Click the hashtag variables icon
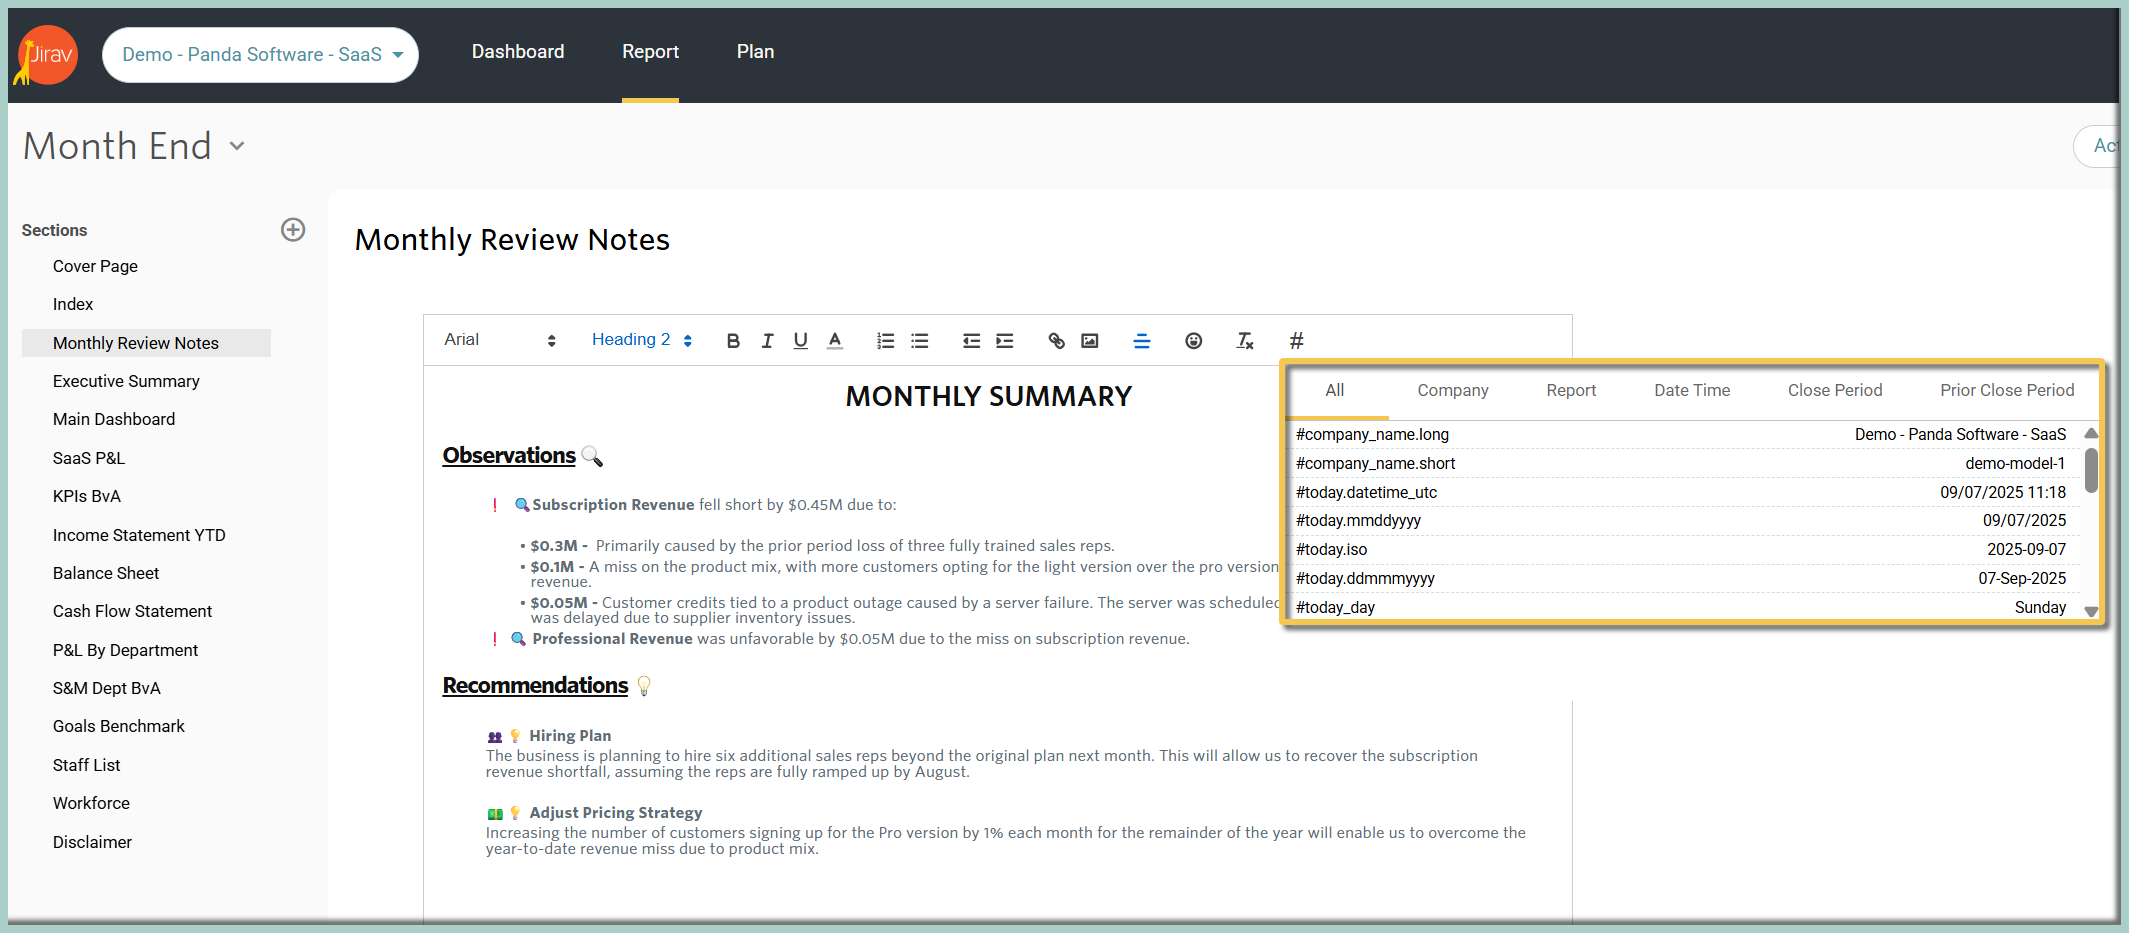Viewport: 2129px width, 933px height. 1297,341
